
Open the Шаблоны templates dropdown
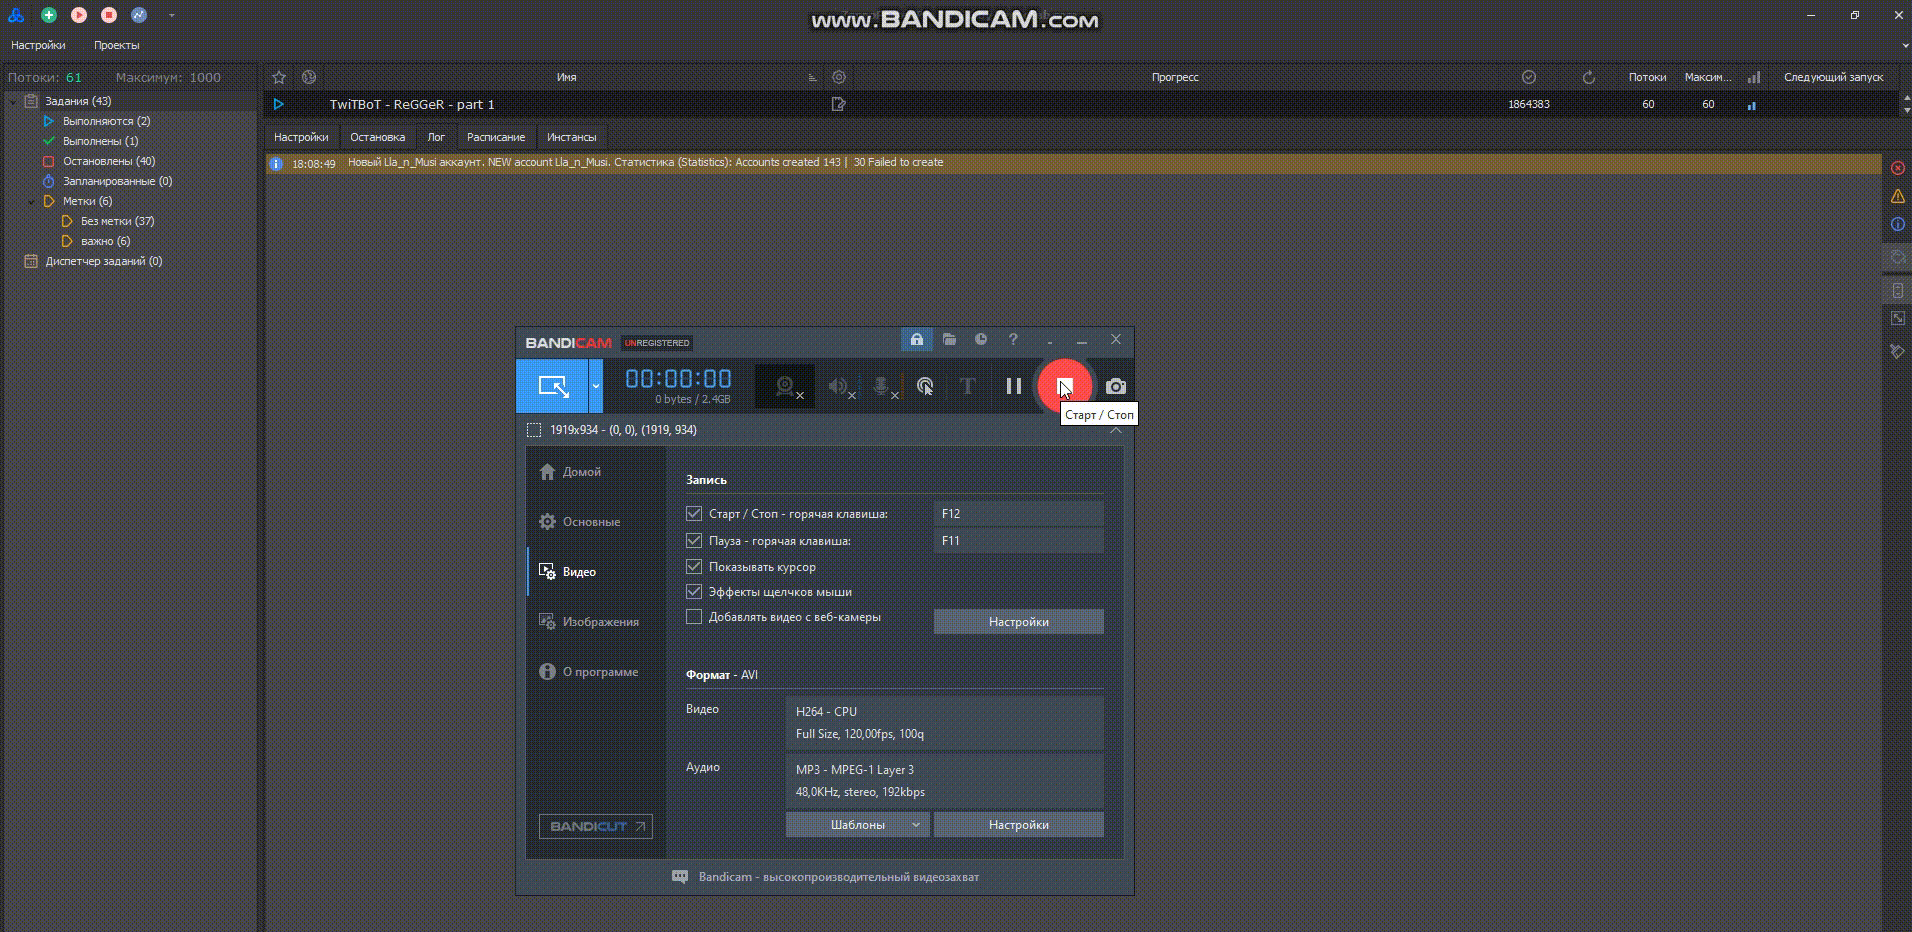(x=857, y=825)
